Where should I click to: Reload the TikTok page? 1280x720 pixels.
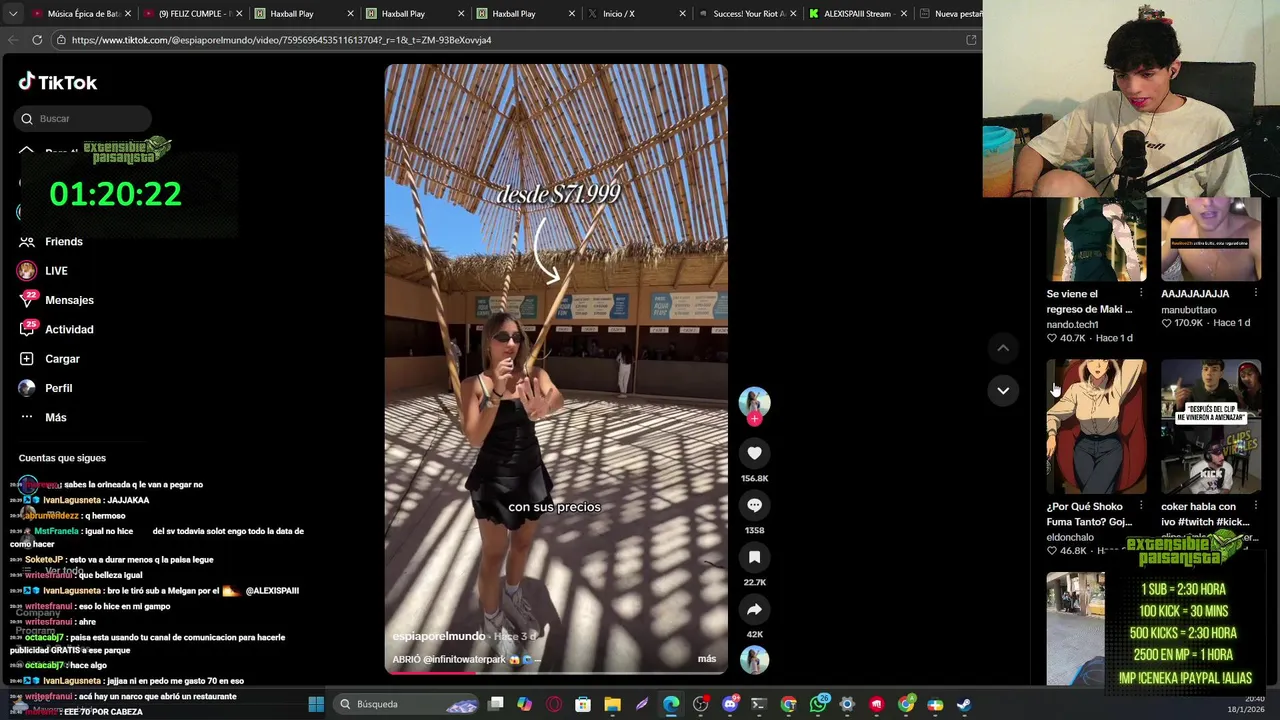click(x=37, y=40)
